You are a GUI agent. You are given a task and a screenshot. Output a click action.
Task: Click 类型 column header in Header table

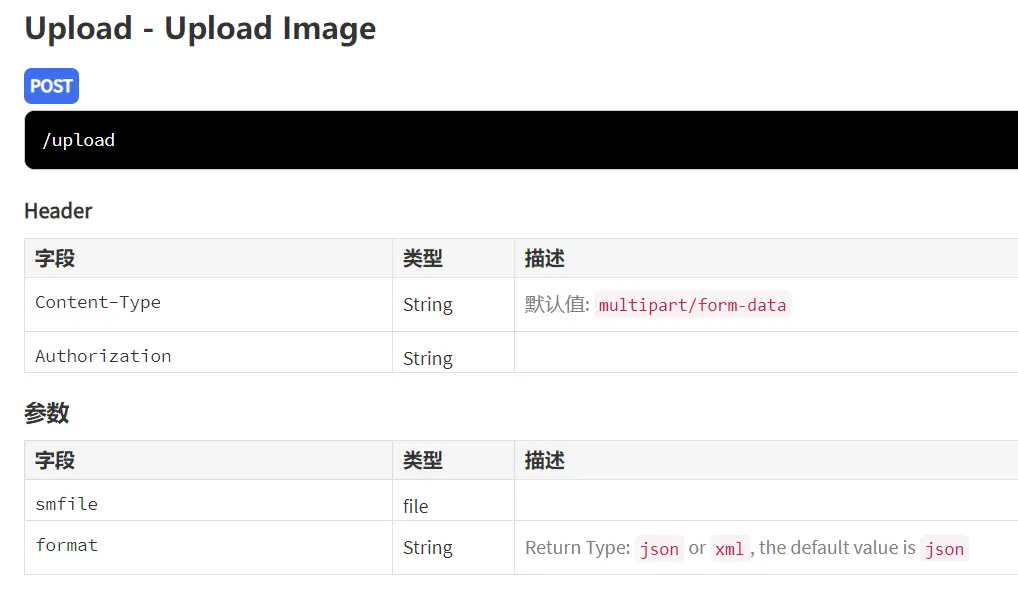[x=423, y=259]
